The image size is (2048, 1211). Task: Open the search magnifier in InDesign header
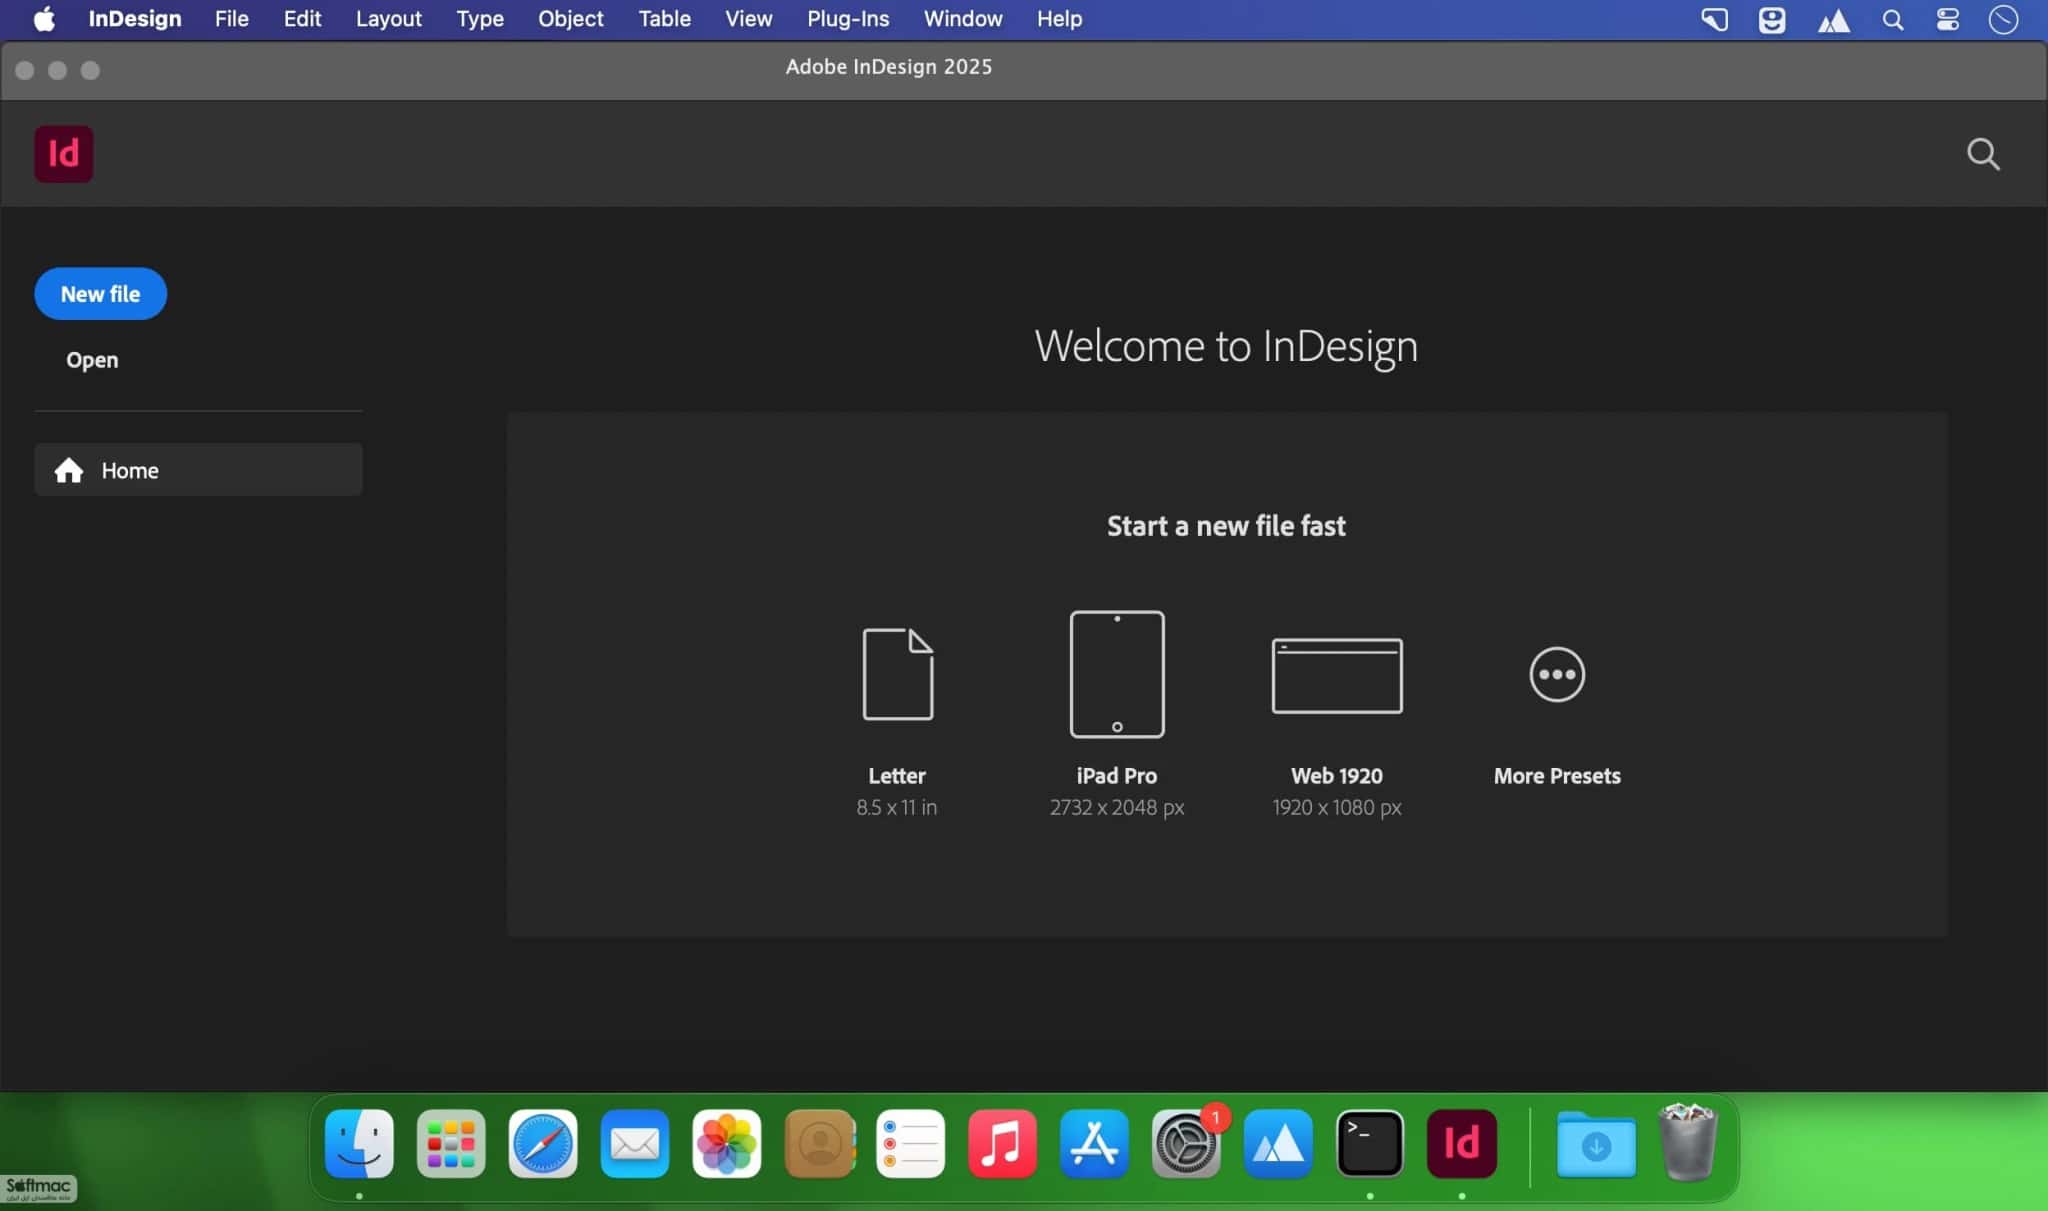(x=1983, y=154)
